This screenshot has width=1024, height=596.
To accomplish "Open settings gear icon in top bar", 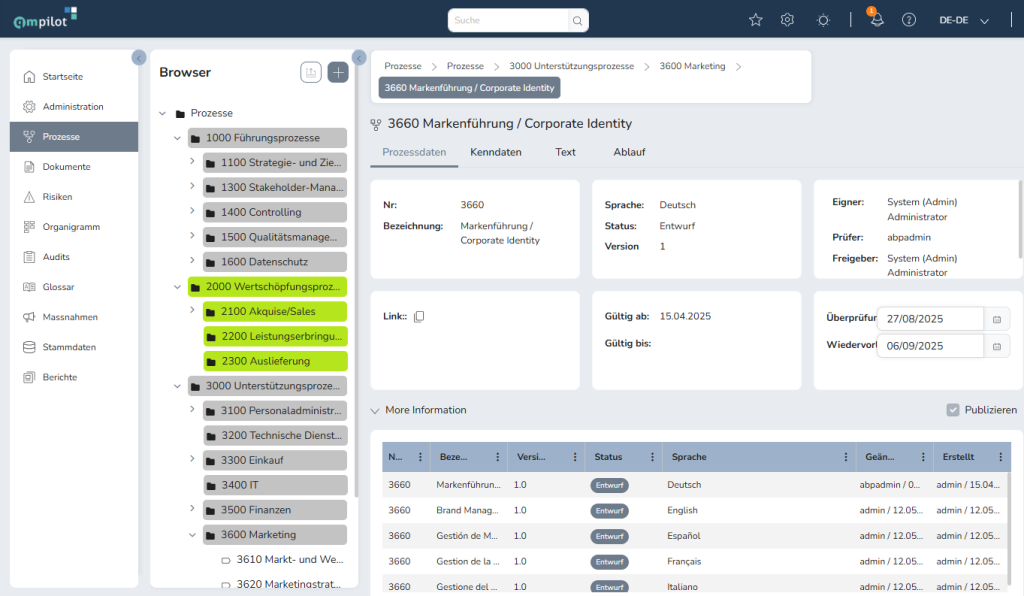I will click(787, 20).
